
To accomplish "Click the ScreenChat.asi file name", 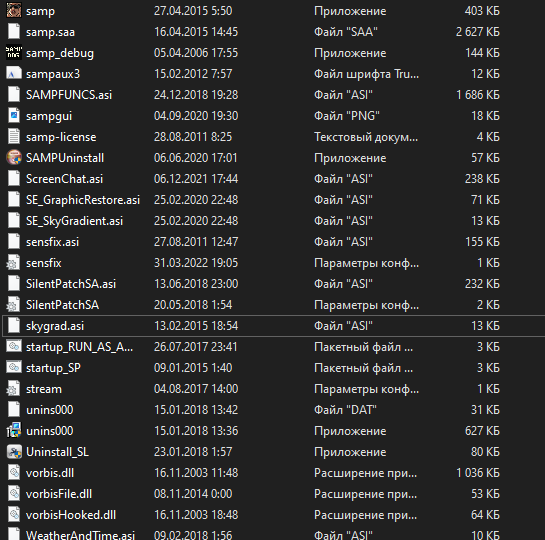I will (64, 179).
